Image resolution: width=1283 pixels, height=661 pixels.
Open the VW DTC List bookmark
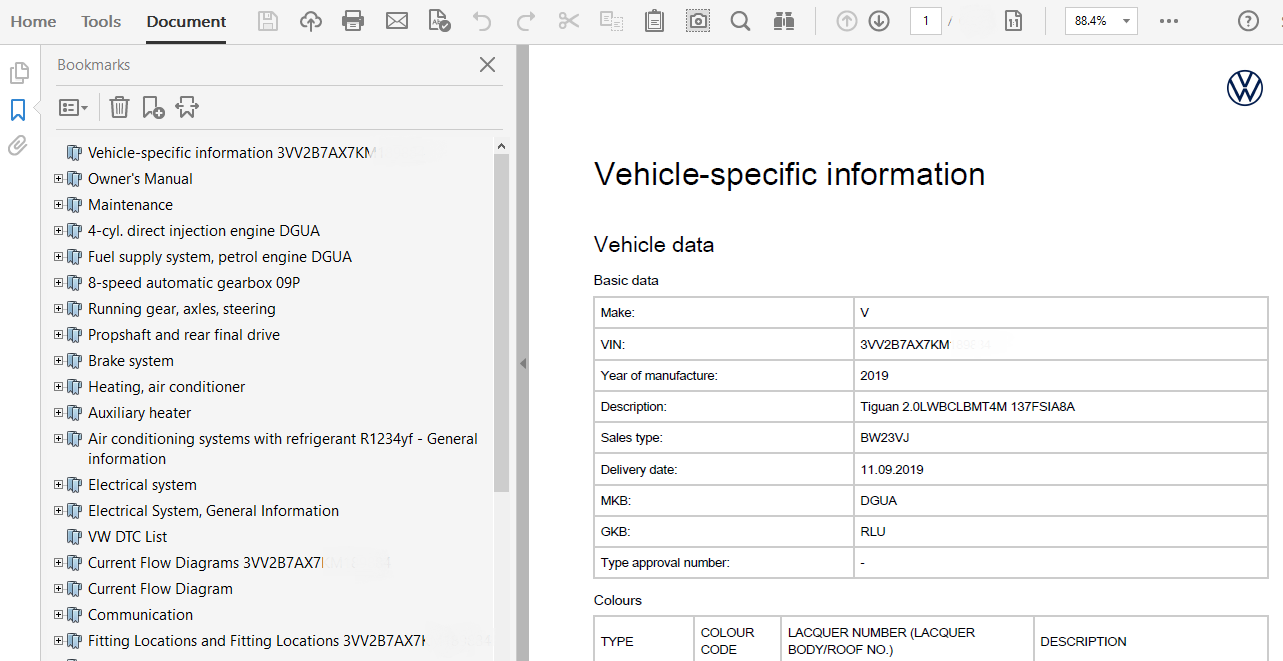[x=127, y=537]
